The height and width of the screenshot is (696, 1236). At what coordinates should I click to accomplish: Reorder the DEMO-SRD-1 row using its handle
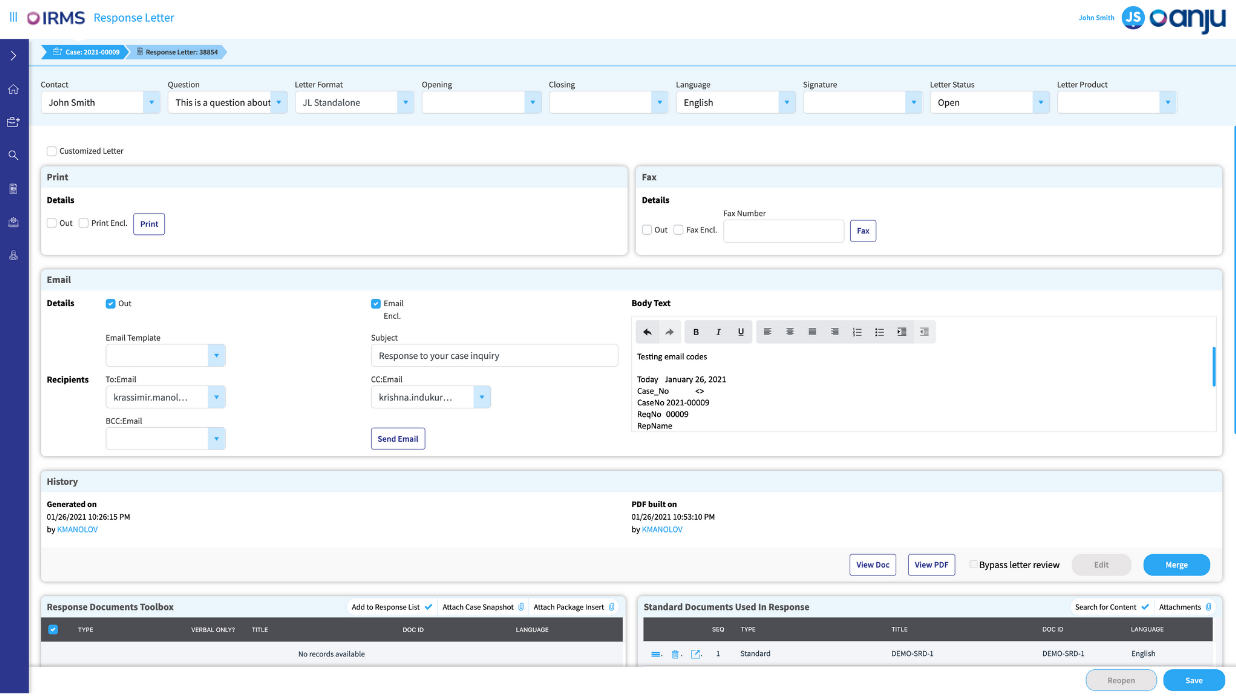point(656,654)
